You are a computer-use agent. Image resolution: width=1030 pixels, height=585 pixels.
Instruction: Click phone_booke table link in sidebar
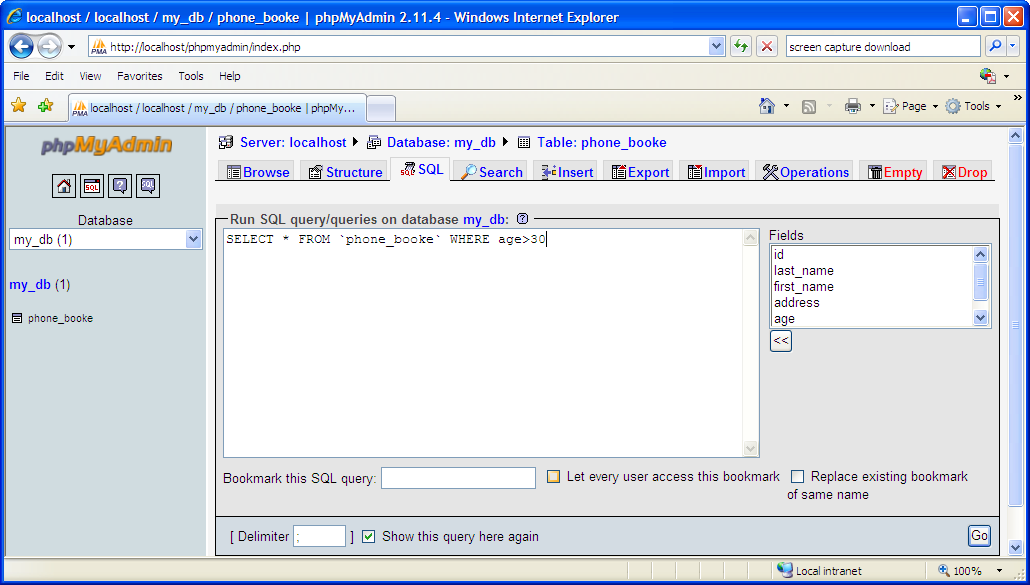pos(60,318)
